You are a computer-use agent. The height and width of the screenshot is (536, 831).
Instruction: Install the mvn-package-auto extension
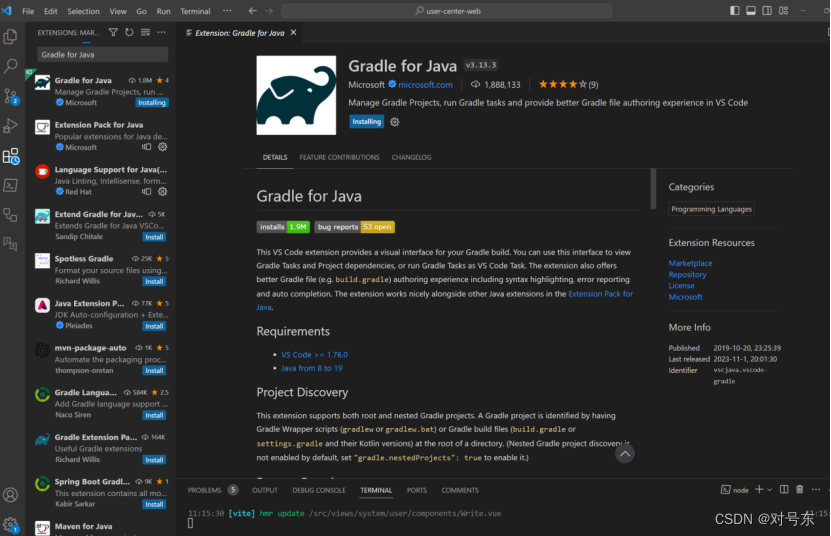coord(154,371)
